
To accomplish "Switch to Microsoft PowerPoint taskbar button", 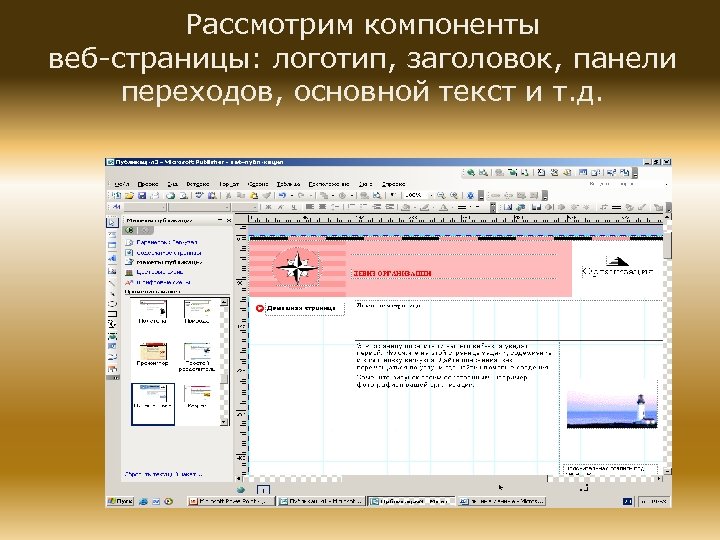I will pyautogui.click(x=231, y=501).
